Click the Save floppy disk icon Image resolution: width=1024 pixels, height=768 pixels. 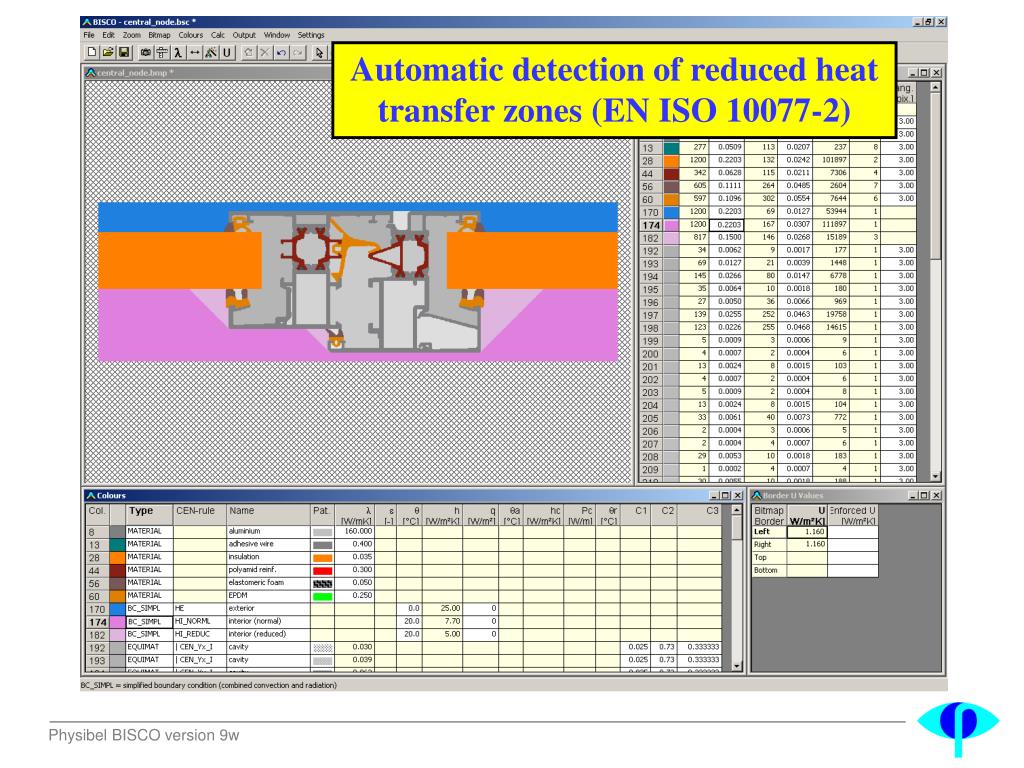tap(123, 52)
